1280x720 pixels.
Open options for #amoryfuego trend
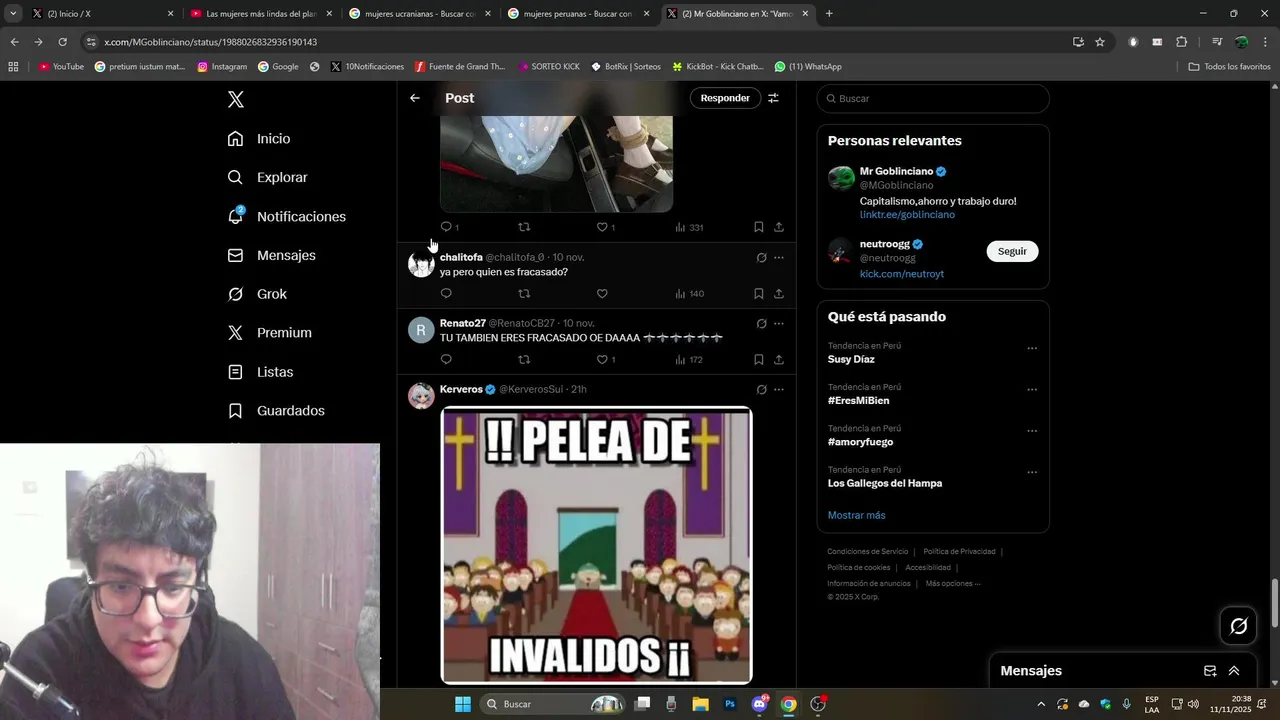pos(1032,431)
